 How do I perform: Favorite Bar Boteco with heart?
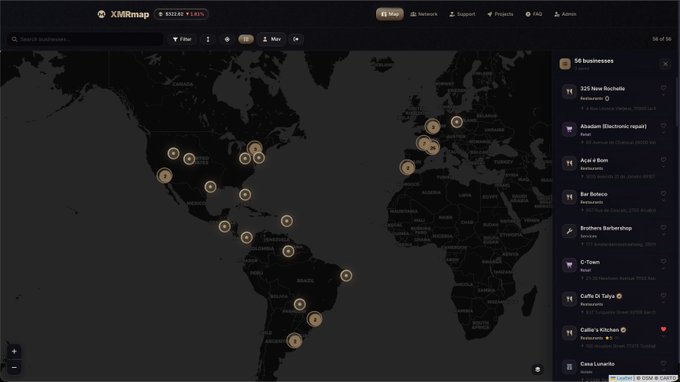664,193
